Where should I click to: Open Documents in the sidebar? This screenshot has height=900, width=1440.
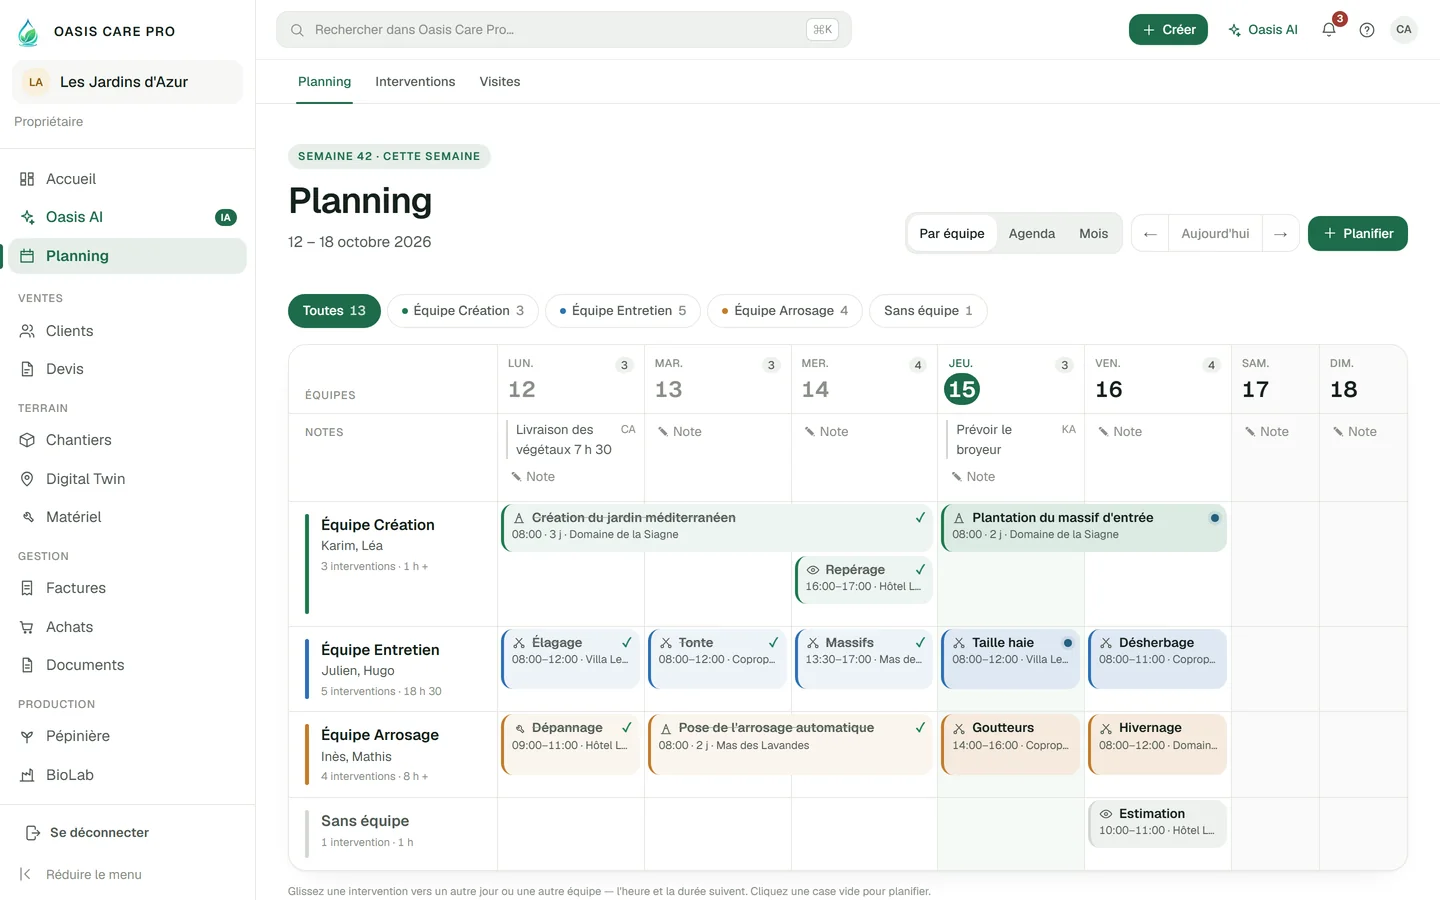pyautogui.click(x=127, y=665)
